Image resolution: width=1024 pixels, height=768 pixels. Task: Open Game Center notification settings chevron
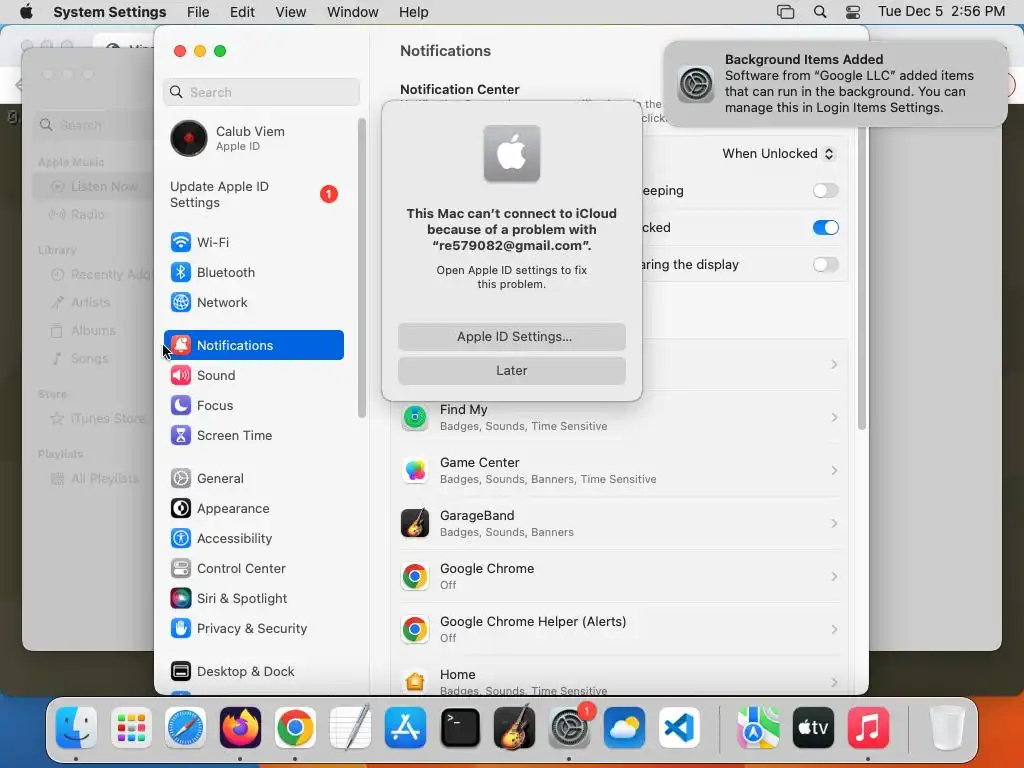(834, 470)
